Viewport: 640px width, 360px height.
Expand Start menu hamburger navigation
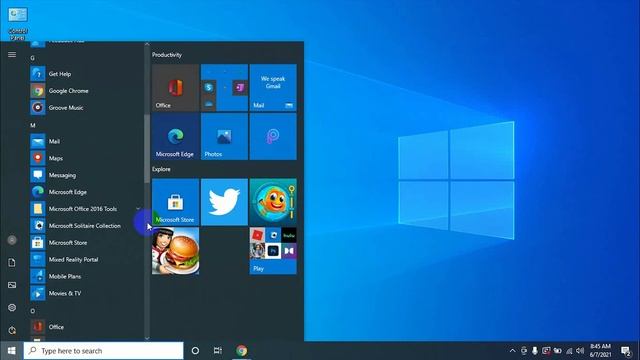tap(12, 54)
